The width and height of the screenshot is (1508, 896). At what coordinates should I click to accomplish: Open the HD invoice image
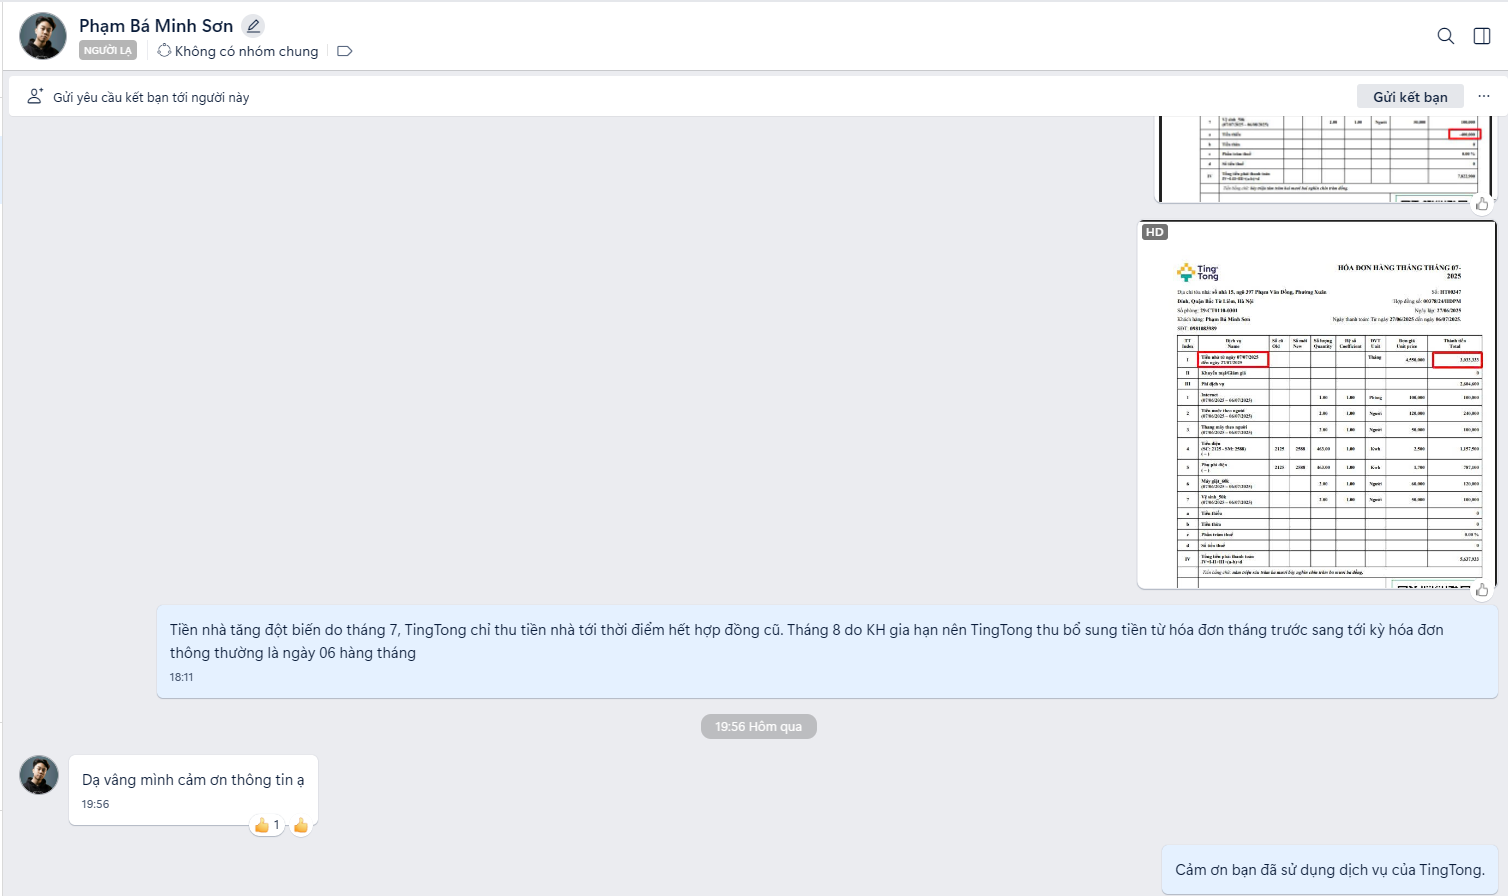click(x=1316, y=405)
